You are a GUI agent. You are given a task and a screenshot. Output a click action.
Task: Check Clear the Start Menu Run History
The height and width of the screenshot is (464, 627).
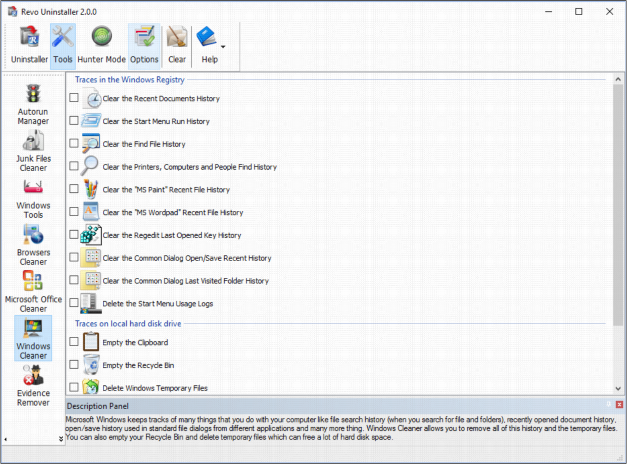coord(74,120)
